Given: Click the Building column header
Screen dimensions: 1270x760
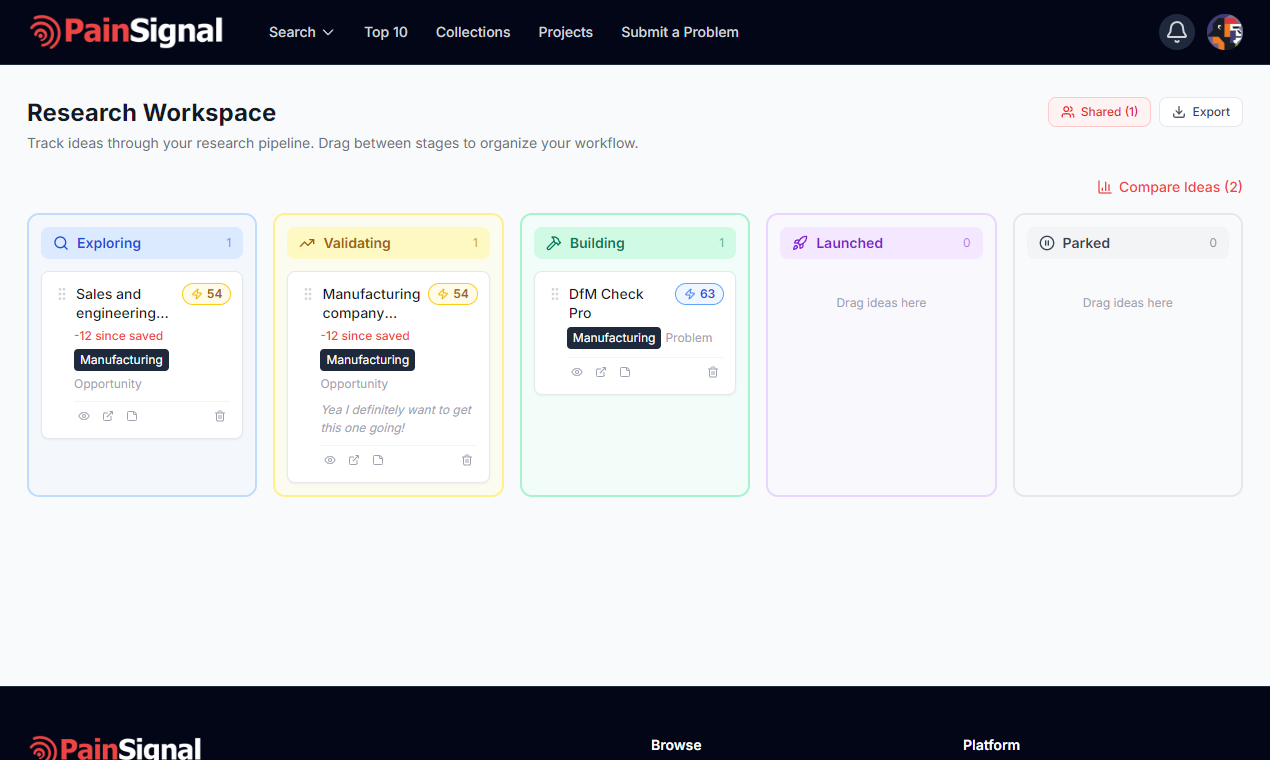Looking at the screenshot, I should click(x=635, y=243).
